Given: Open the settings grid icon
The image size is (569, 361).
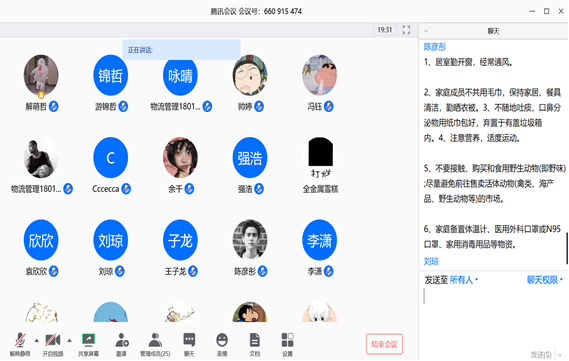Looking at the screenshot, I should [x=287, y=340].
